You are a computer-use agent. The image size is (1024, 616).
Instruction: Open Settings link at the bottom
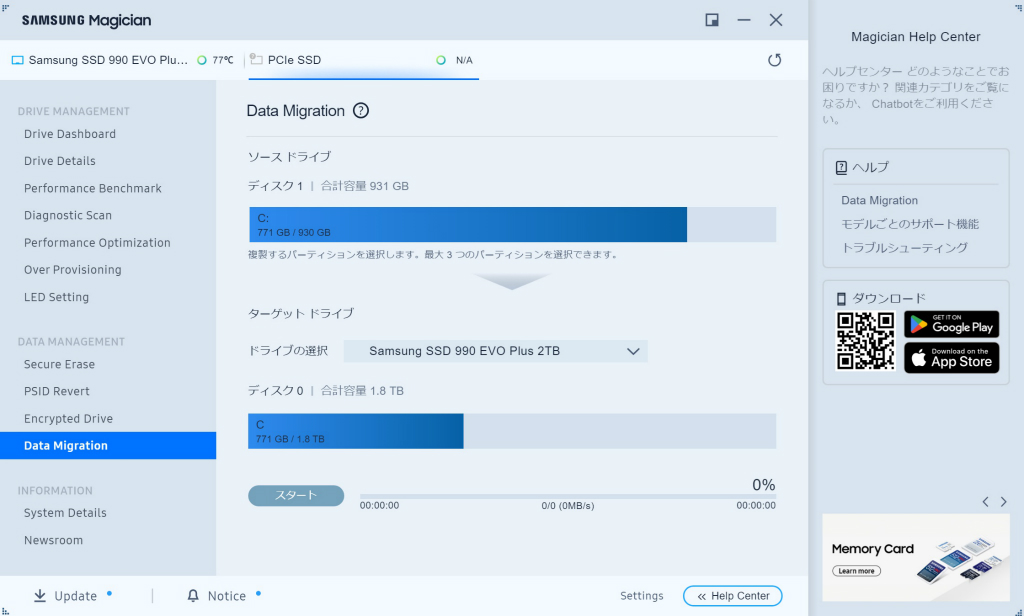click(x=641, y=596)
